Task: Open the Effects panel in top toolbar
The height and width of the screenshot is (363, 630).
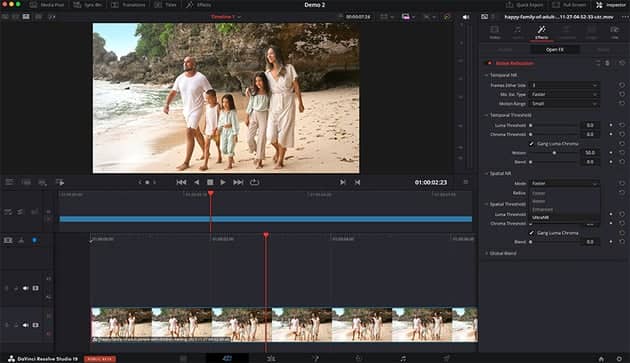Action: coord(198,5)
